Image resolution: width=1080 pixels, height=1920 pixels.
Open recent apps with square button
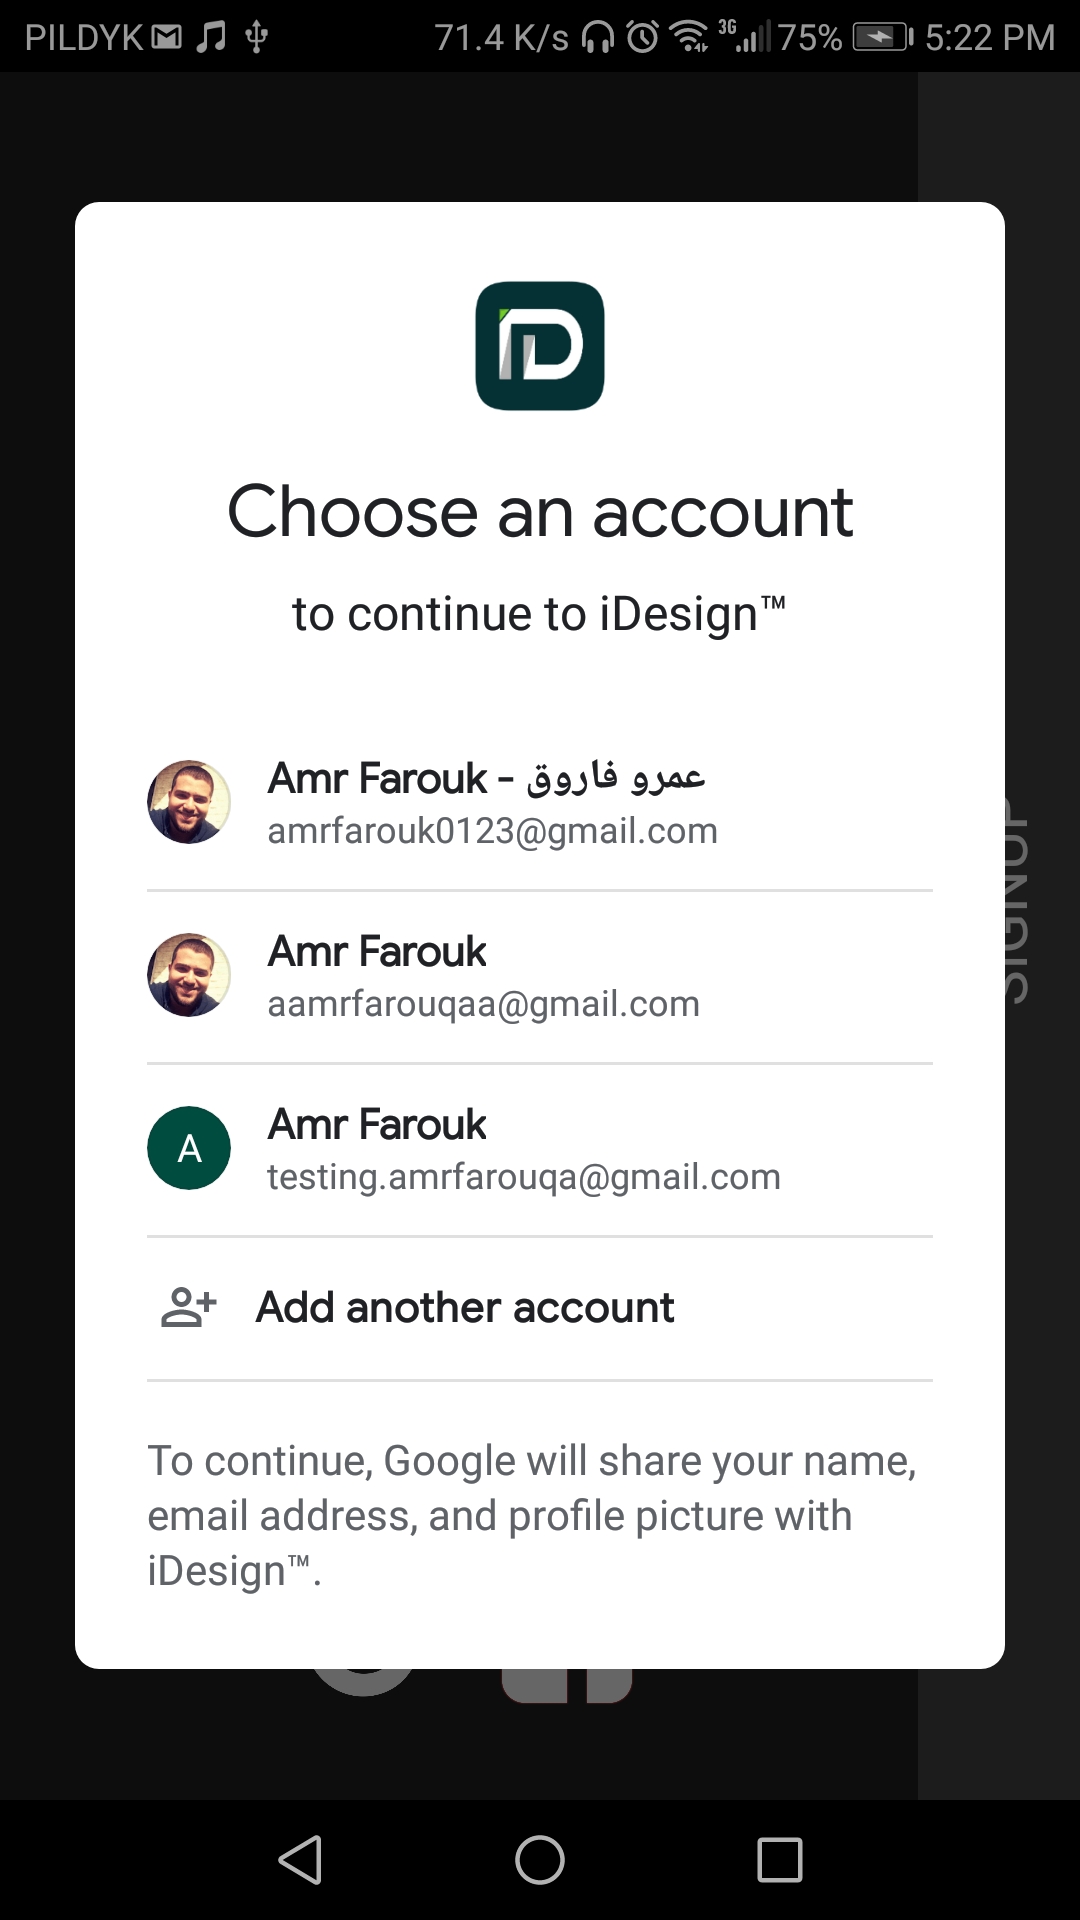tap(780, 1860)
